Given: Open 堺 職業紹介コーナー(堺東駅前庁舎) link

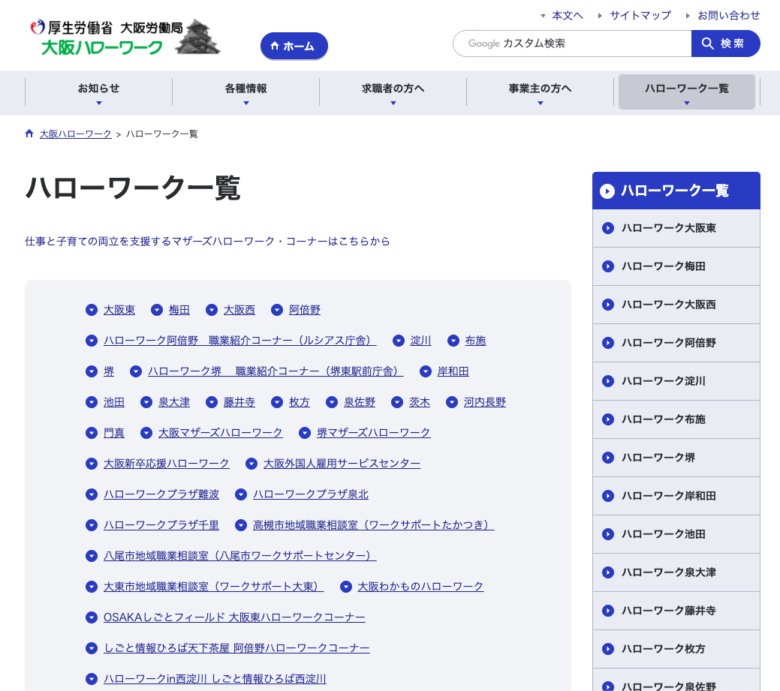Looking at the screenshot, I should (x=276, y=372).
